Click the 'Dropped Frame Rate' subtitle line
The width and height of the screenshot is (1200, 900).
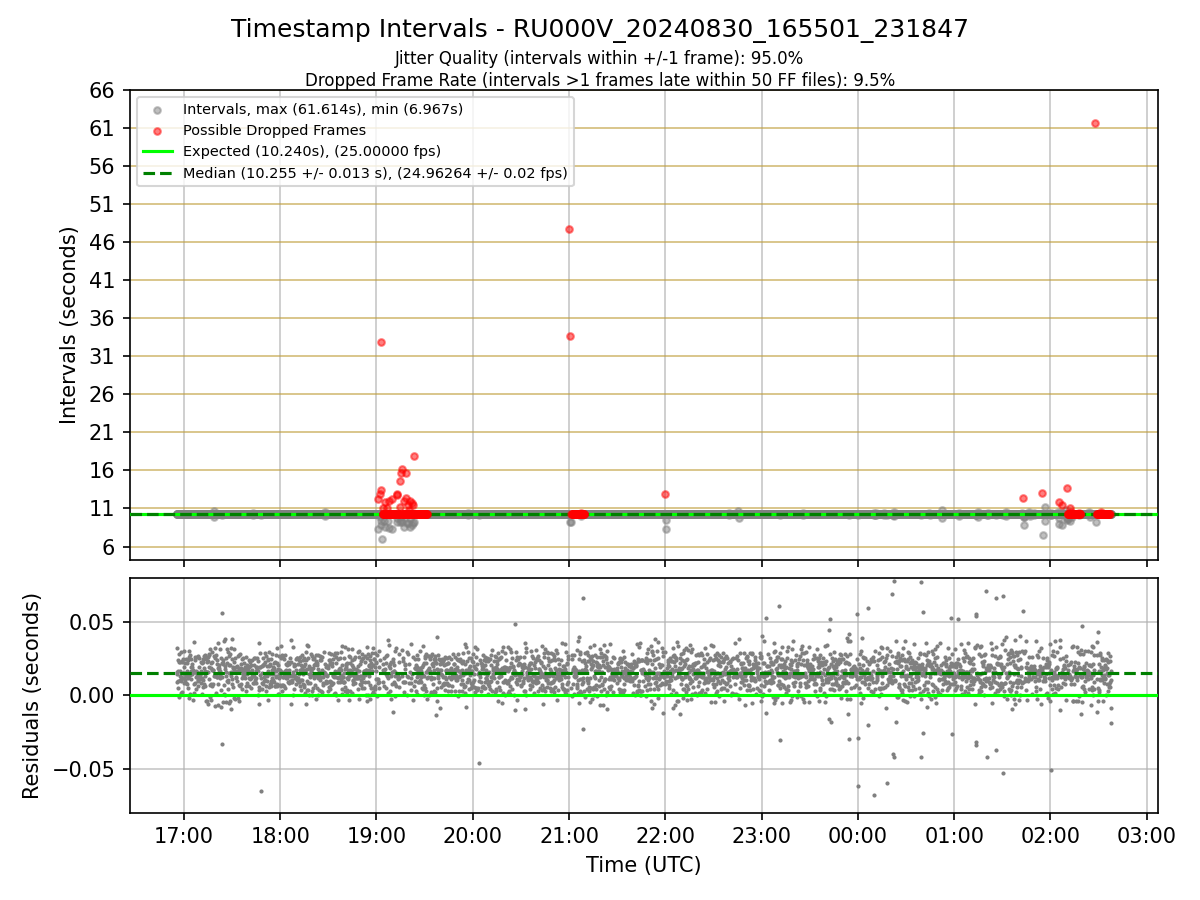[x=599, y=80]
